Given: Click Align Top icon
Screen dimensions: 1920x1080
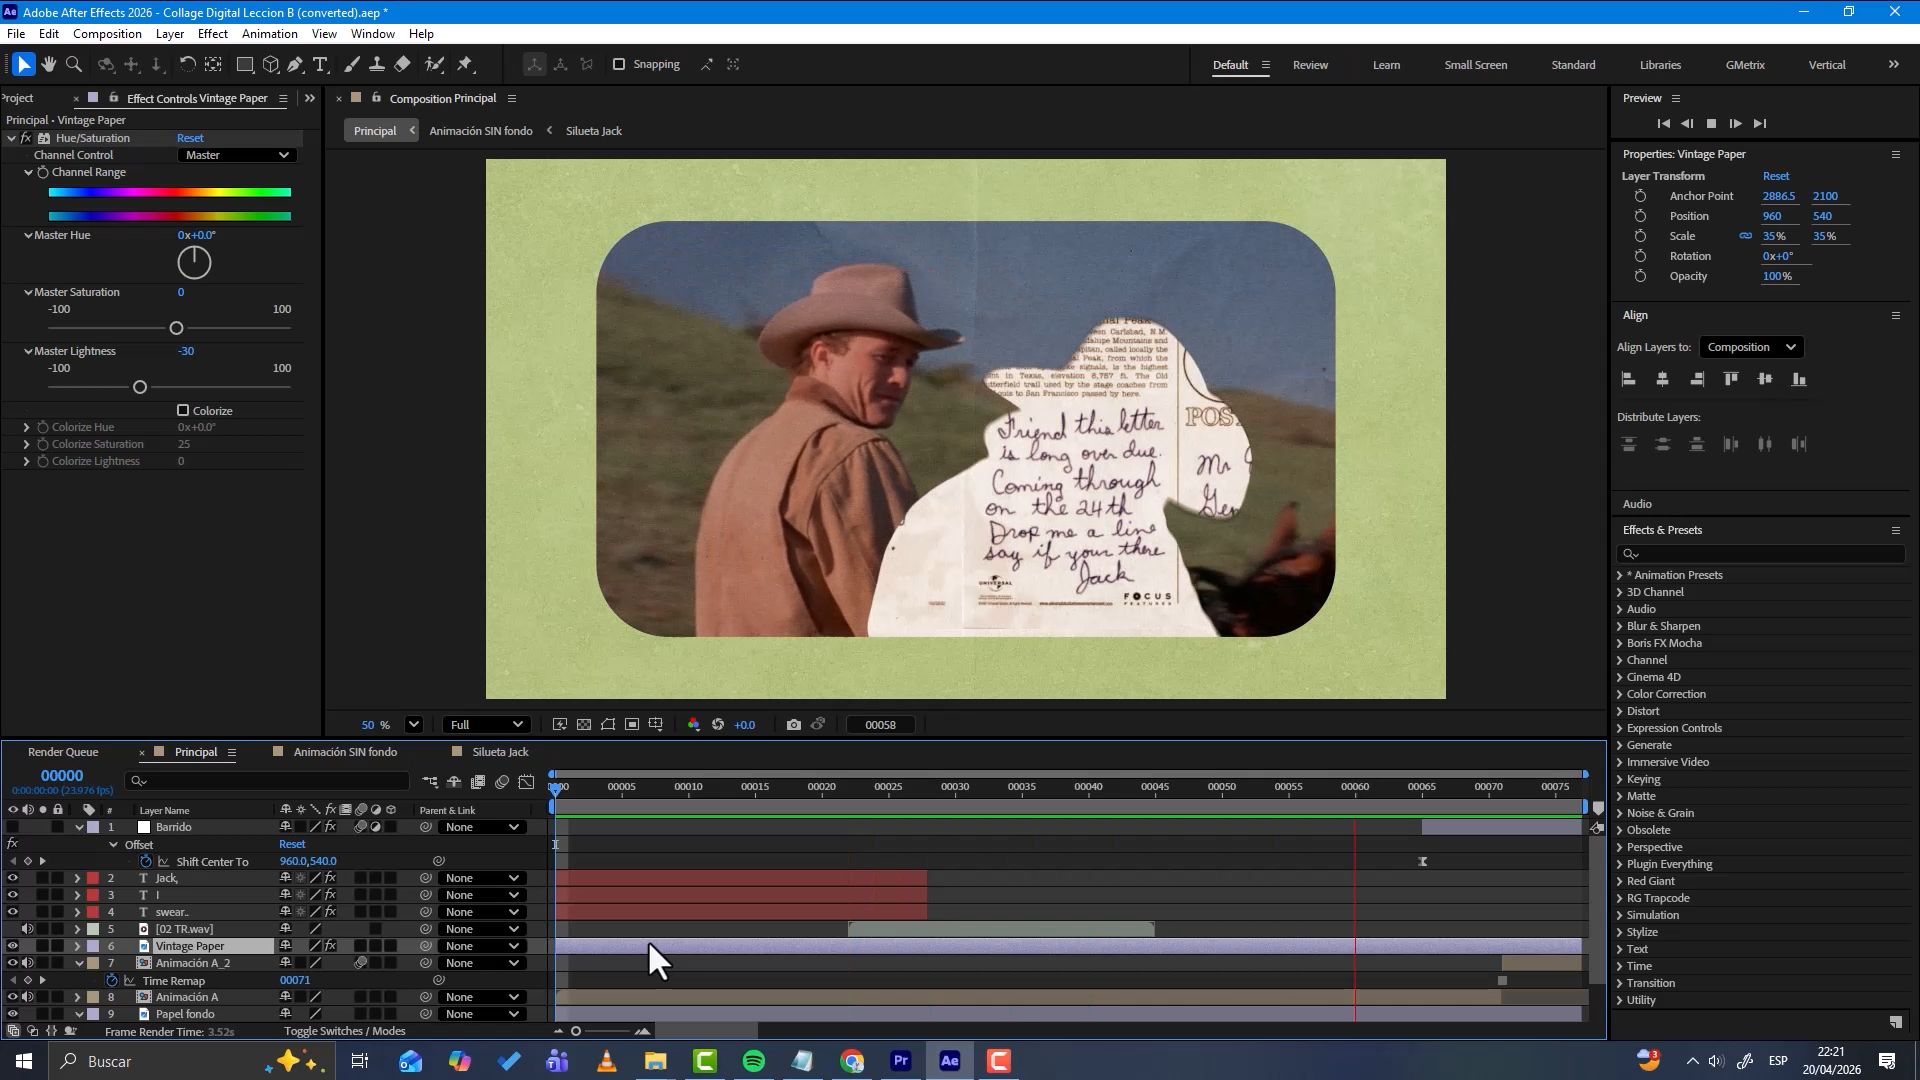Looking at the screenshot, I should coord(1731,379).
